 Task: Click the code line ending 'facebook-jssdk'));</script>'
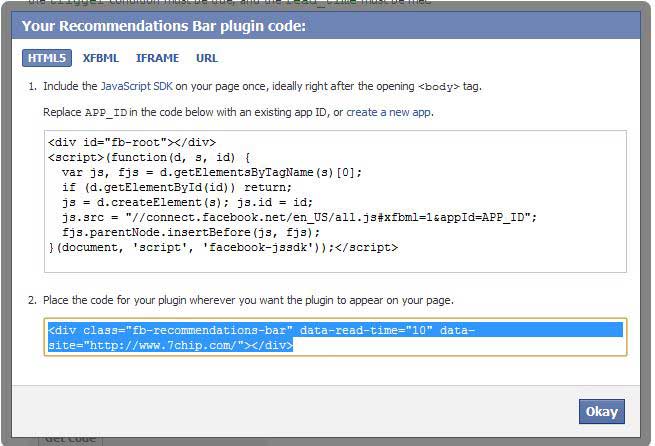coord(223,247)
